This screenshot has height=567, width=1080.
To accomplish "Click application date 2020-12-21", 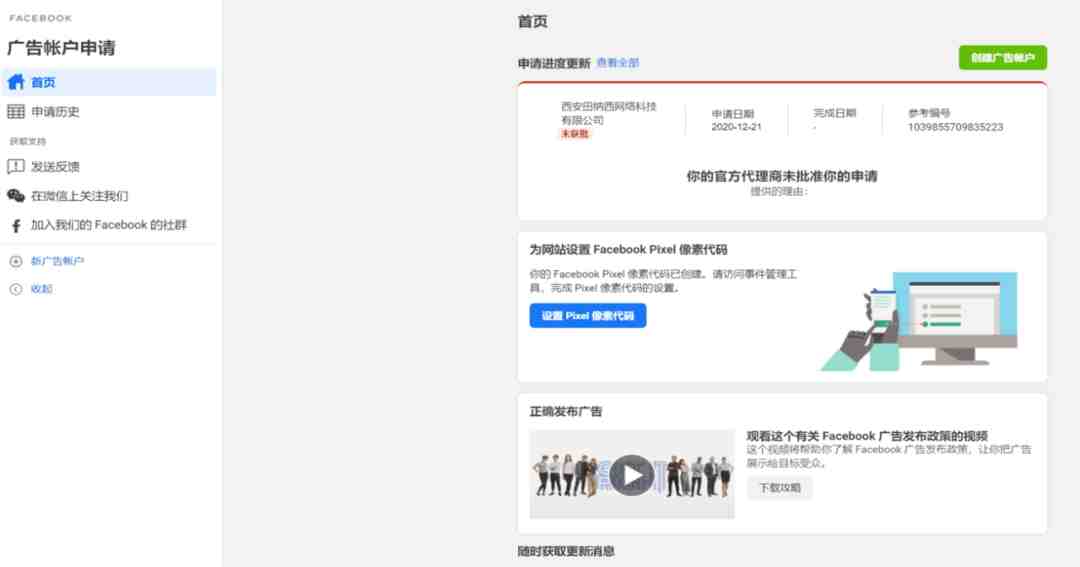I will point(736,127).
